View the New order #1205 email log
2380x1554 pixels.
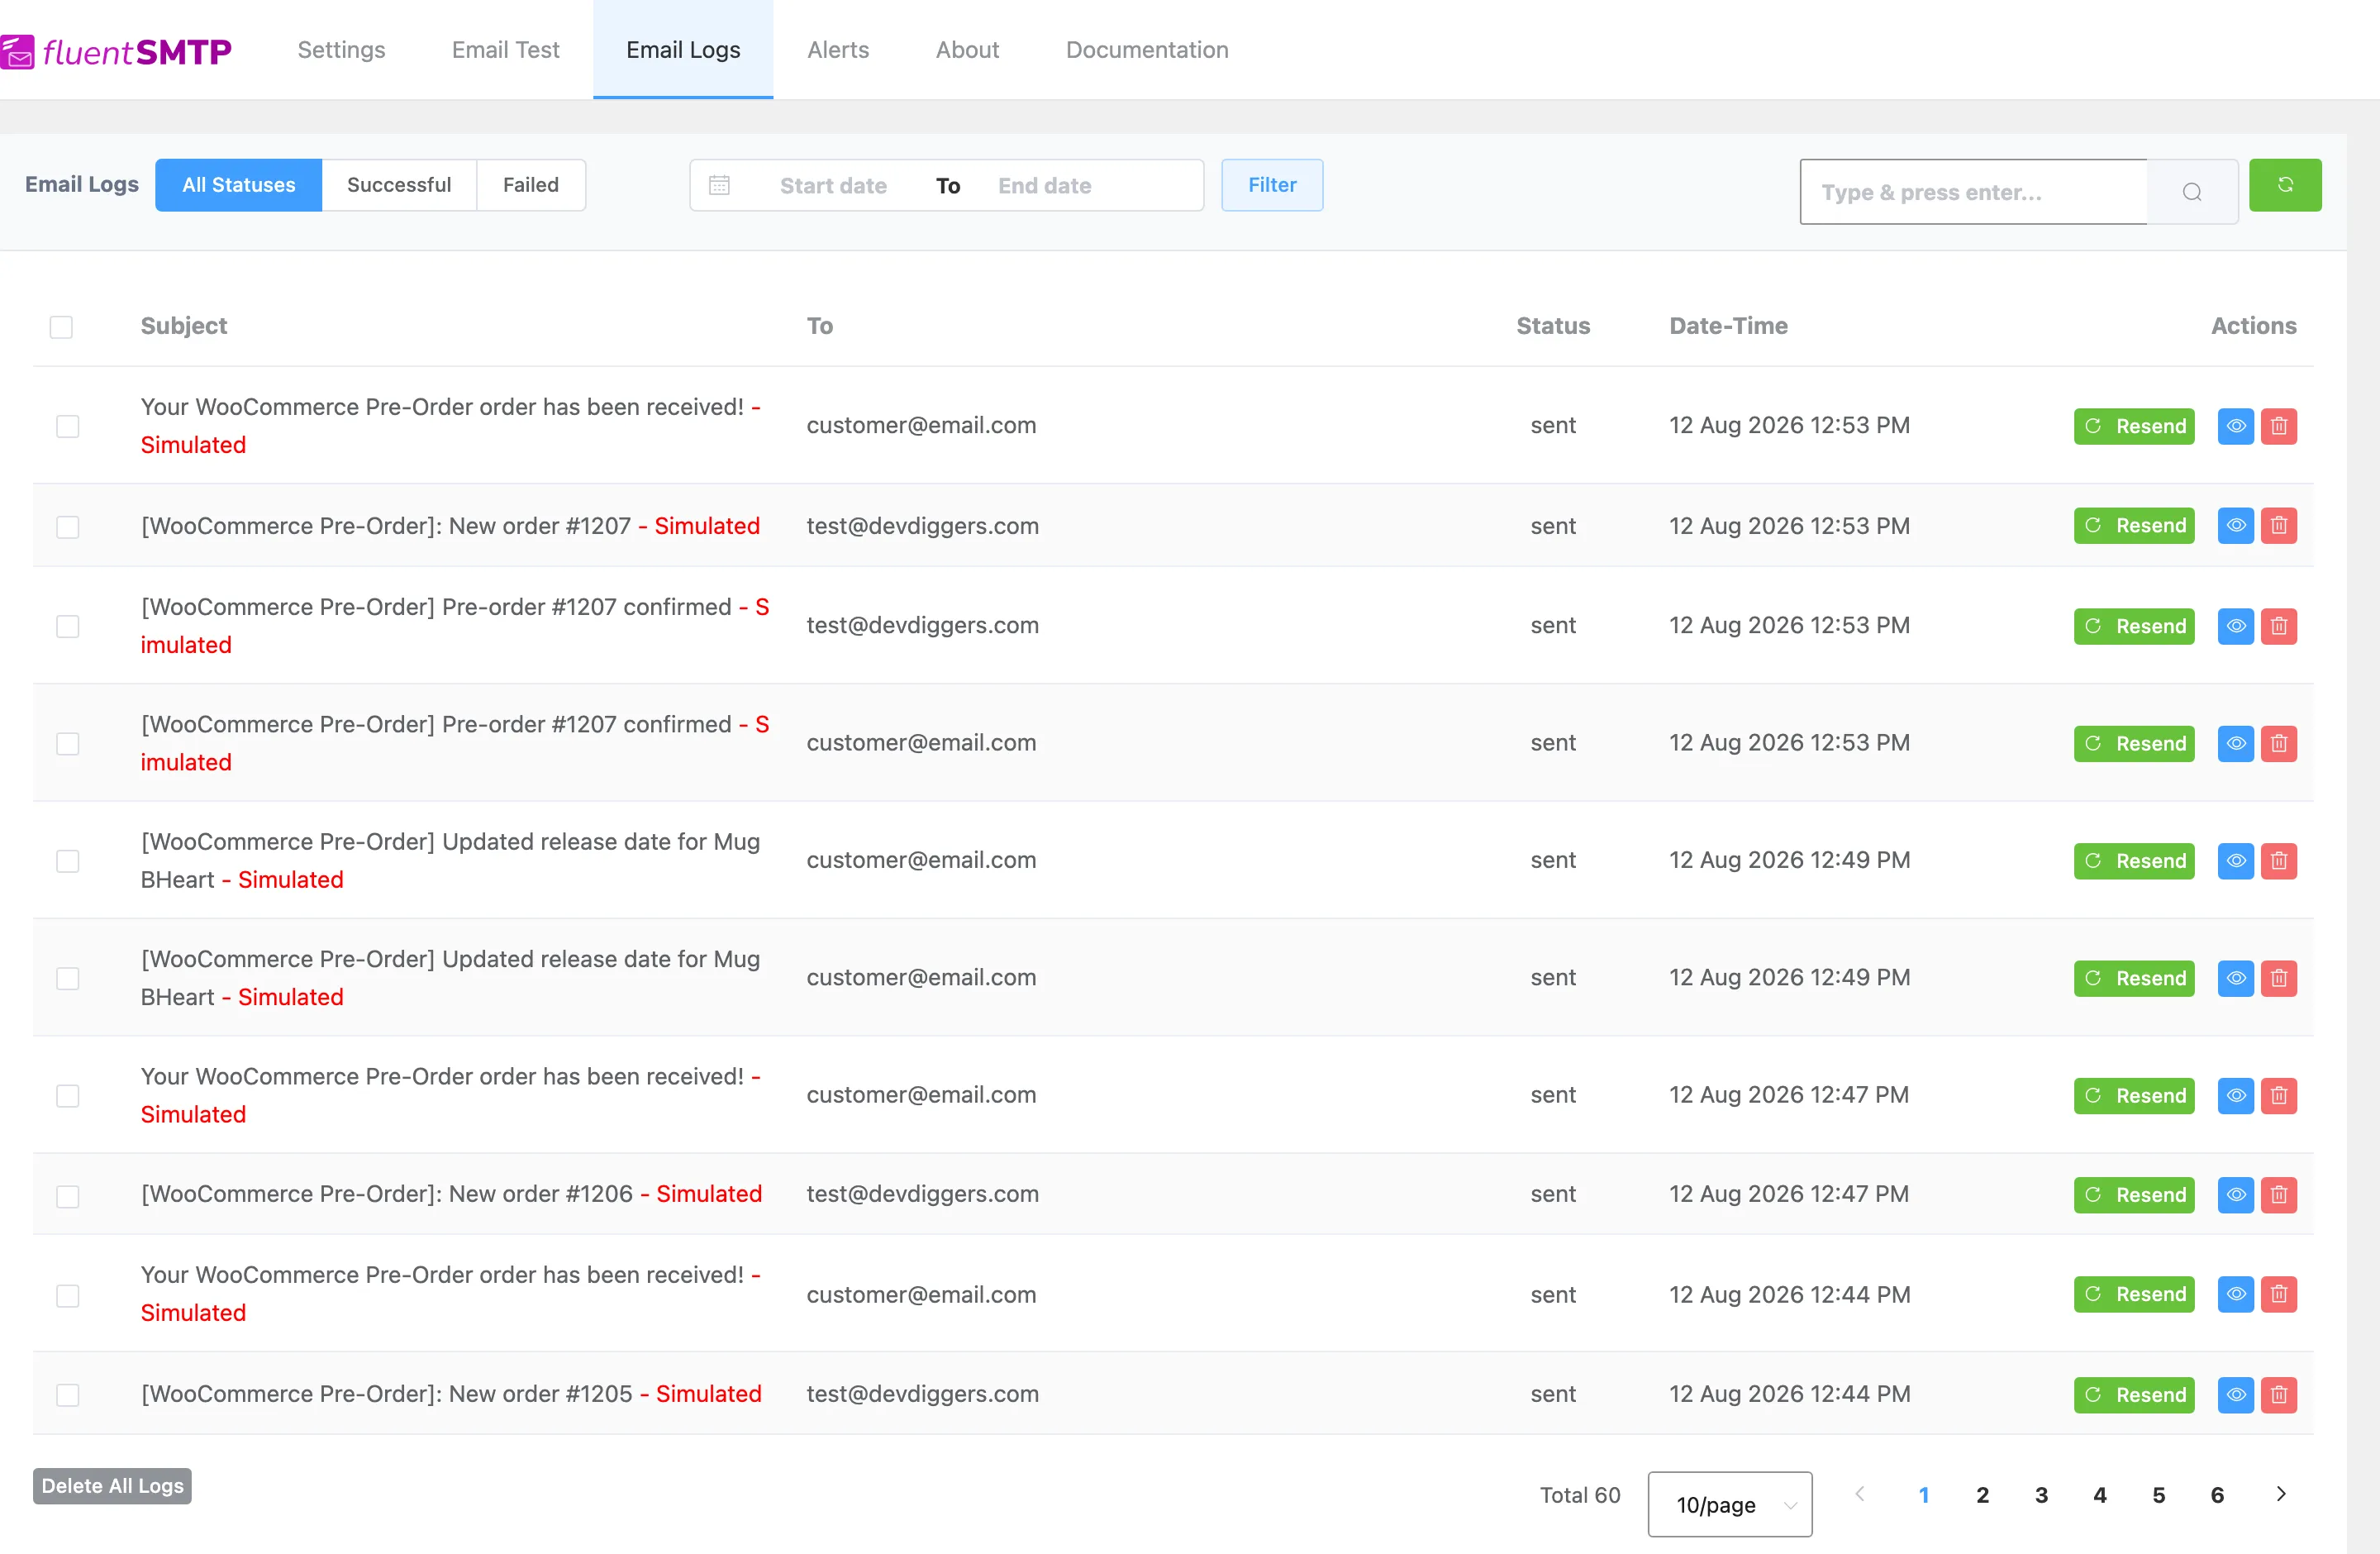pos(2236,1394)
